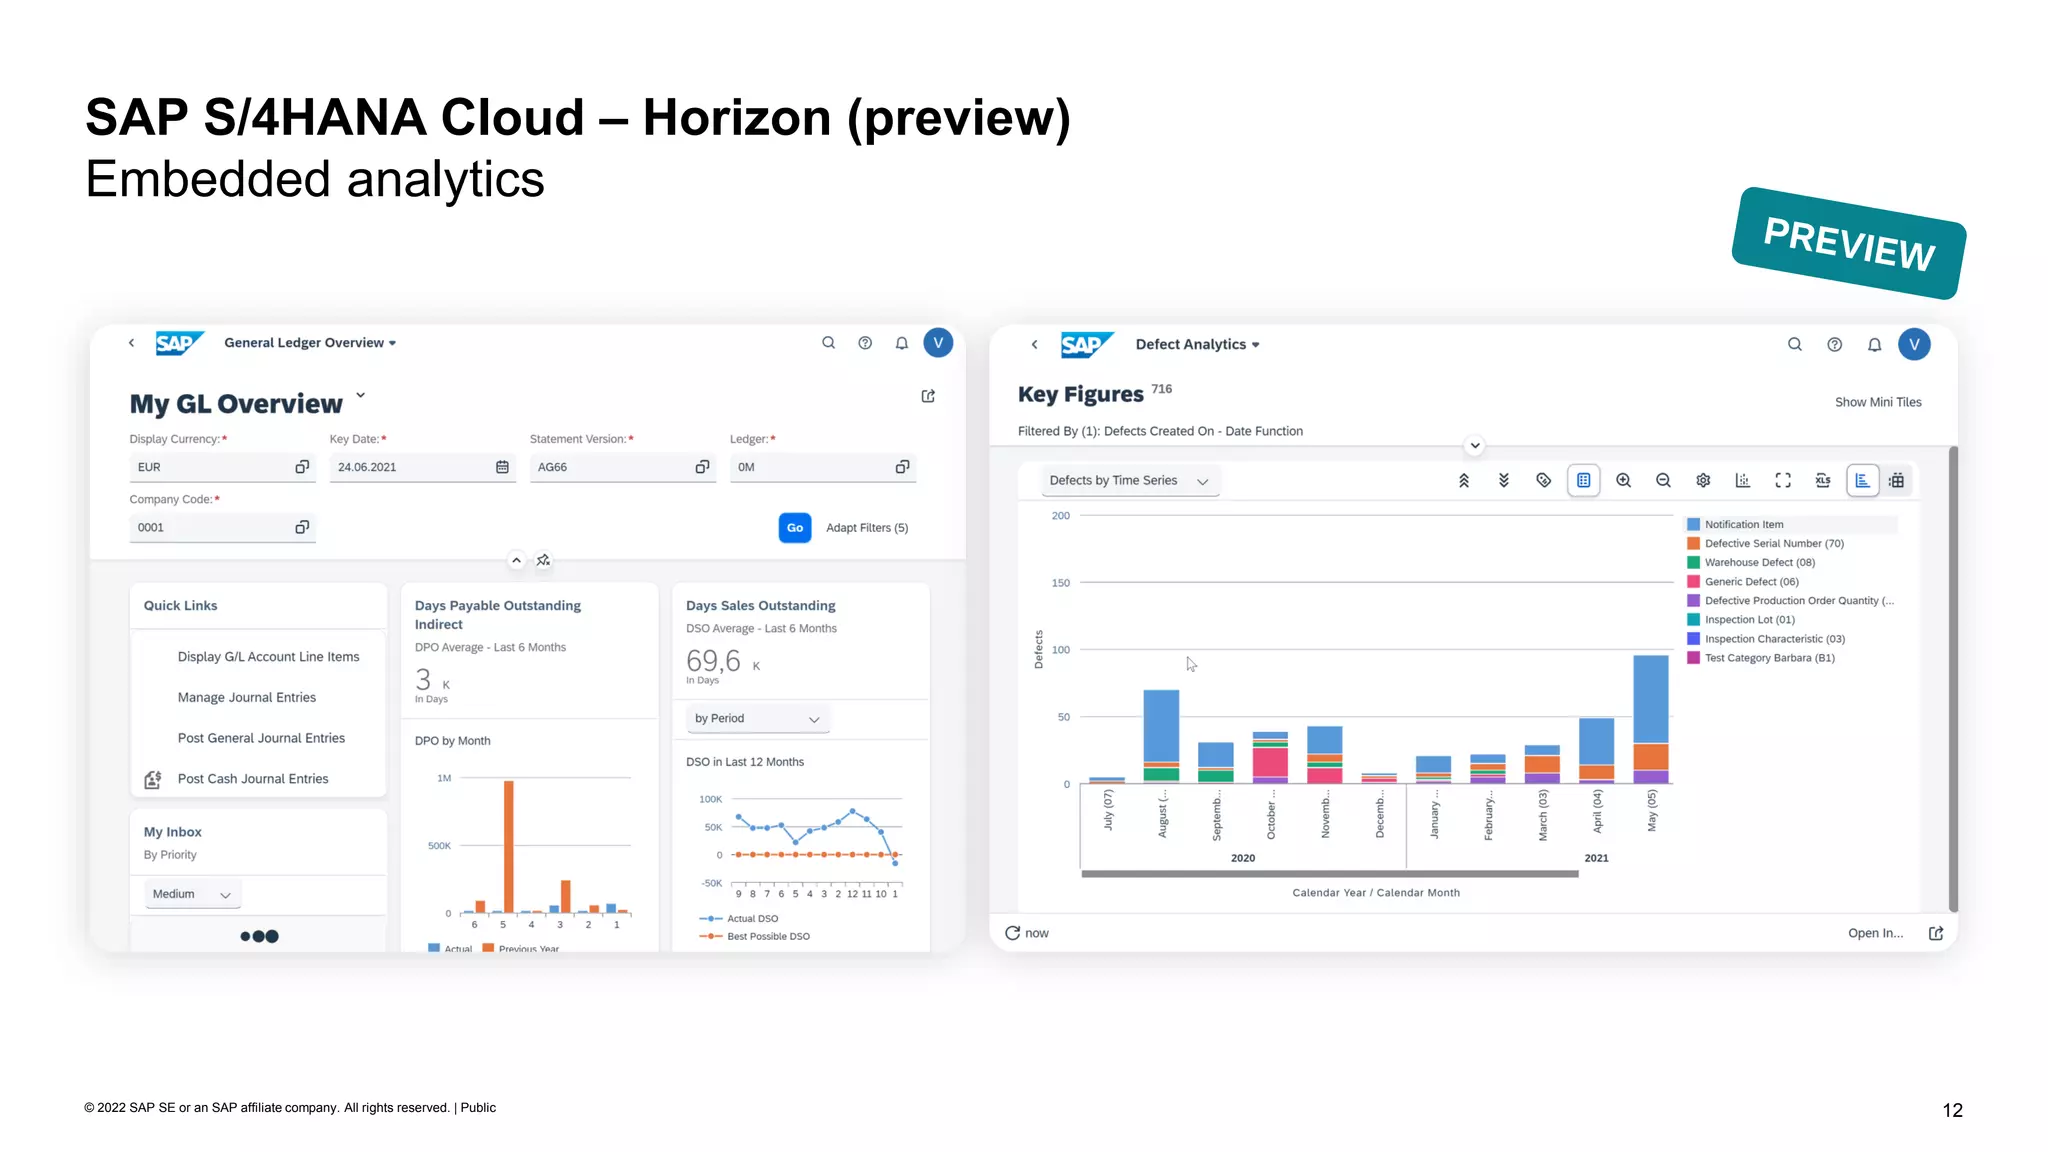Open value help for Ledger field
Screen dimensions: 2048x1152
point(902,467)
